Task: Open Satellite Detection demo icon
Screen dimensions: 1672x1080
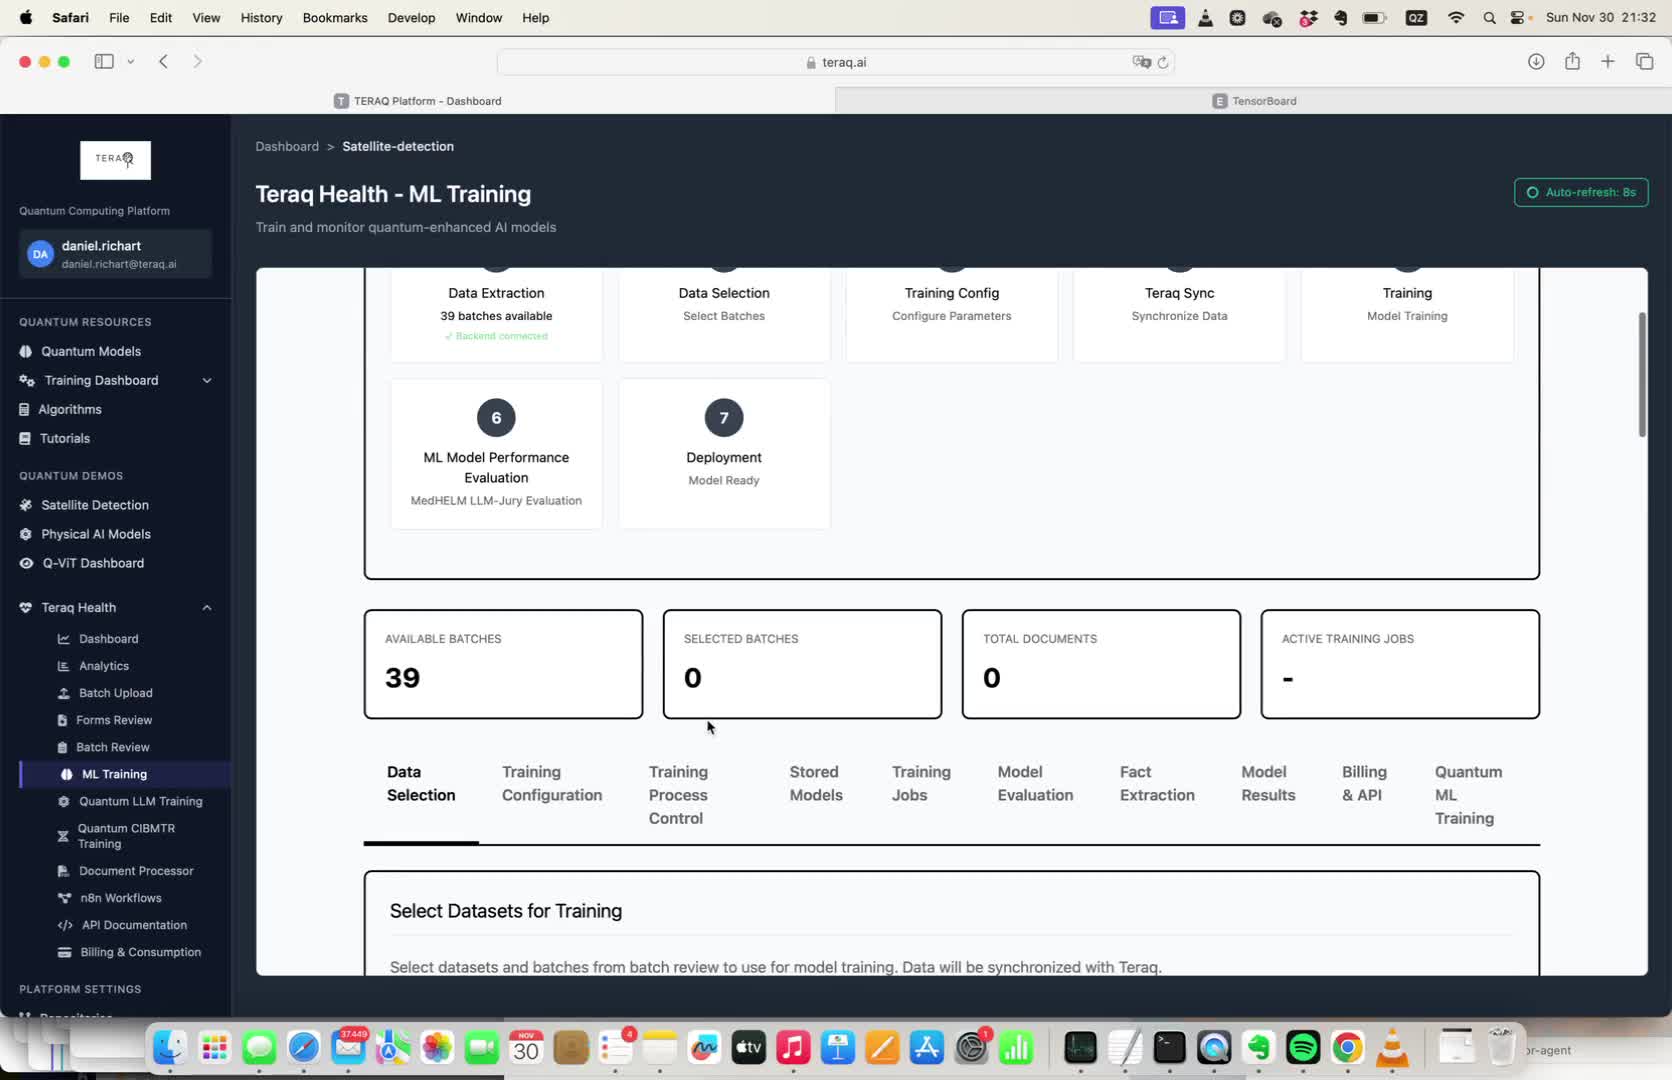Action: [26, 505]
